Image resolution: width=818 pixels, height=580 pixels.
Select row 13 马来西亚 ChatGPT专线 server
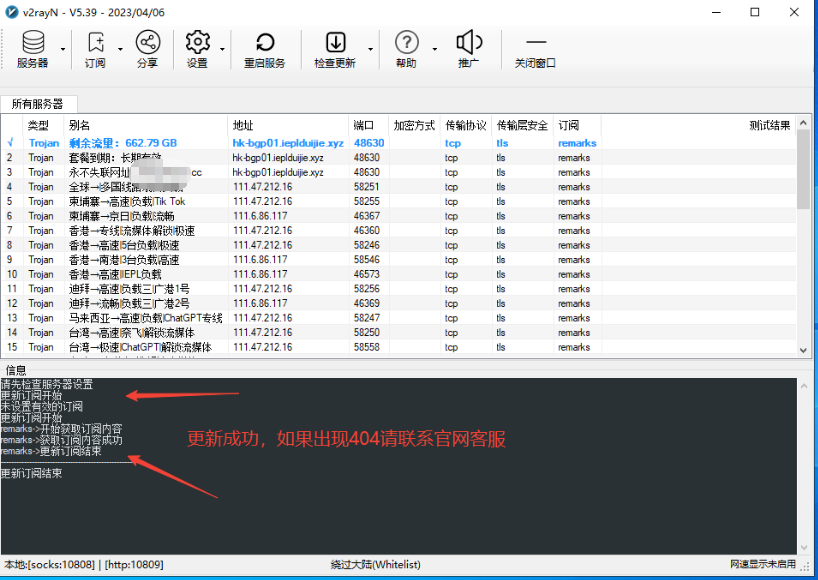126,318
